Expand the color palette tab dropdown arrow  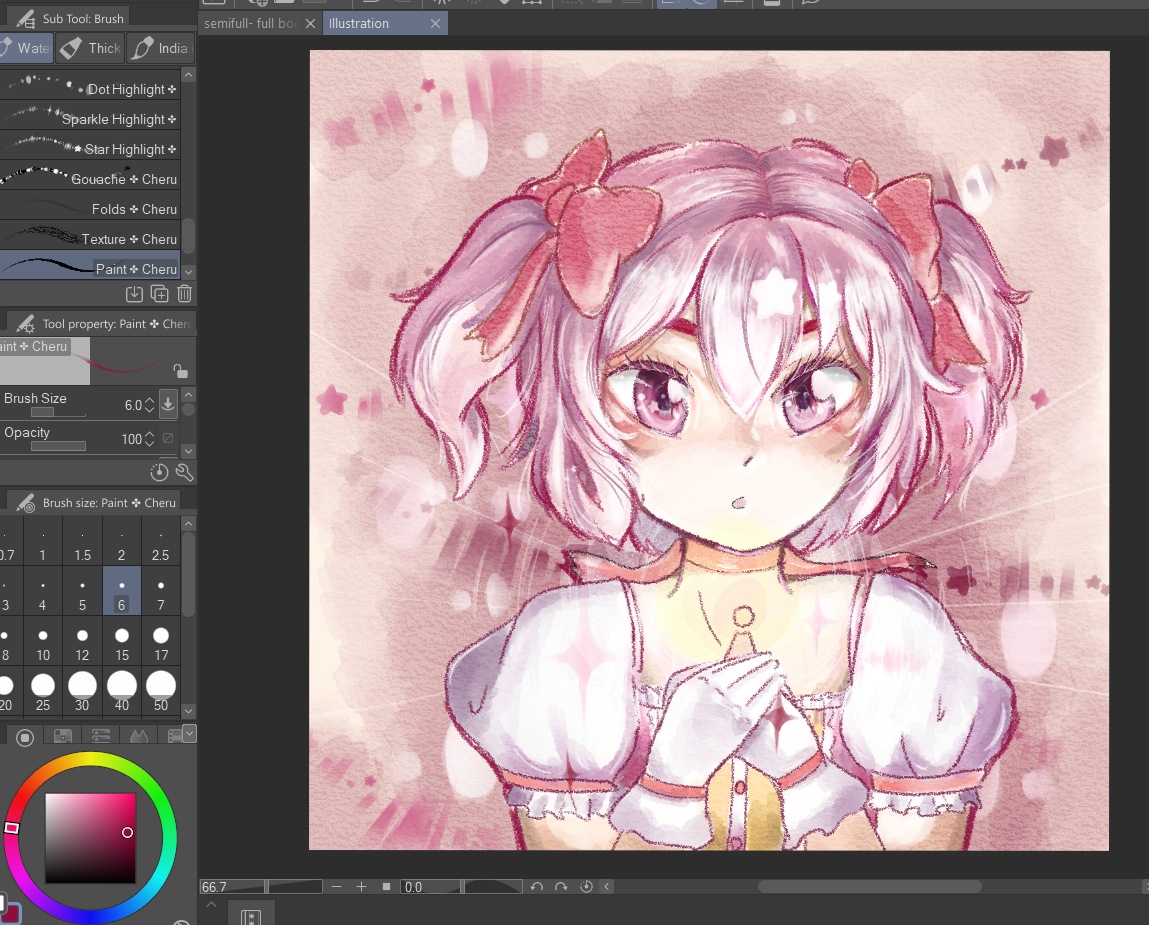click(189, 734)
